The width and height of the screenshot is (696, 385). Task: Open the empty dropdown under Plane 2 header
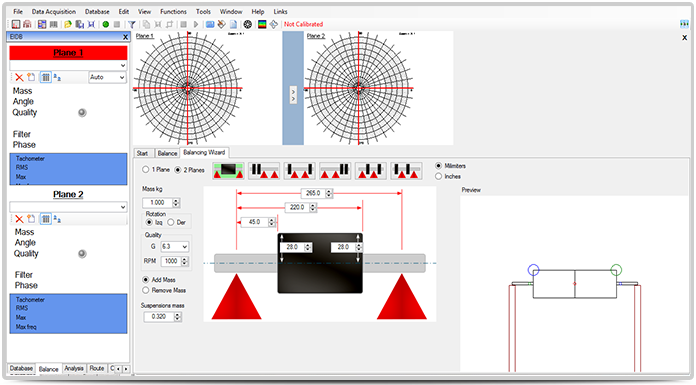[x=68, y=207]
